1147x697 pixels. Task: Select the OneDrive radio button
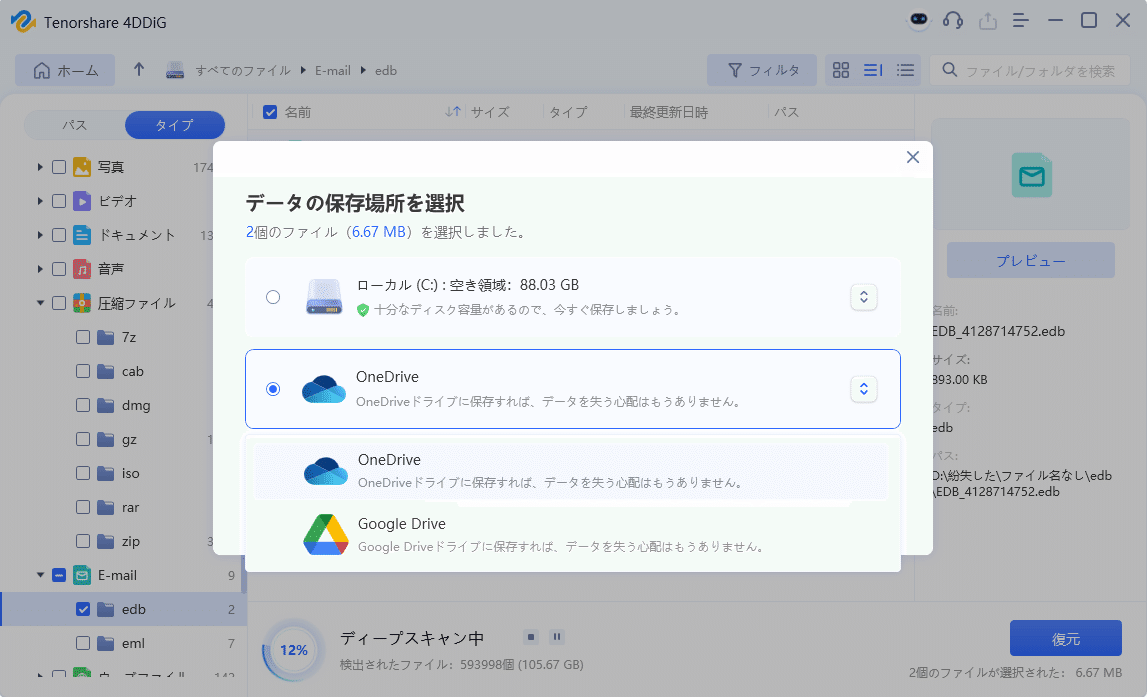click(273, 389)
